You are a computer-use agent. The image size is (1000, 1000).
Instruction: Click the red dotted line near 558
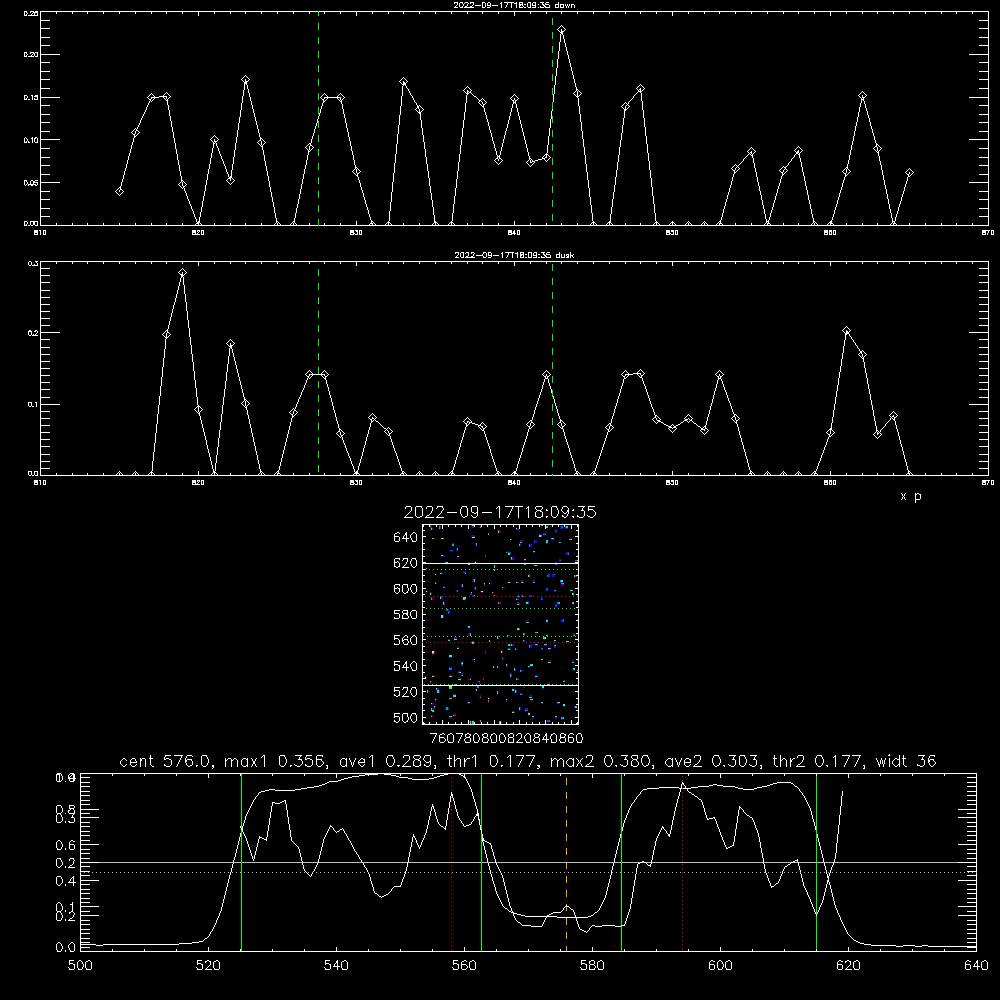[452, 862]
